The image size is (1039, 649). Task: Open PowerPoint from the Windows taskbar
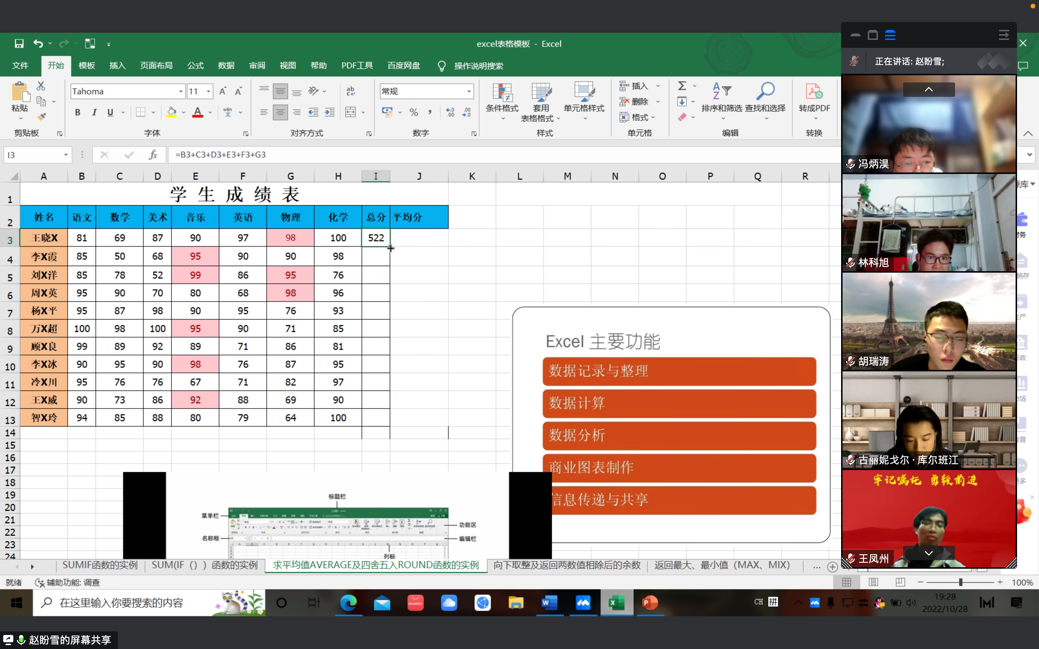650,603
